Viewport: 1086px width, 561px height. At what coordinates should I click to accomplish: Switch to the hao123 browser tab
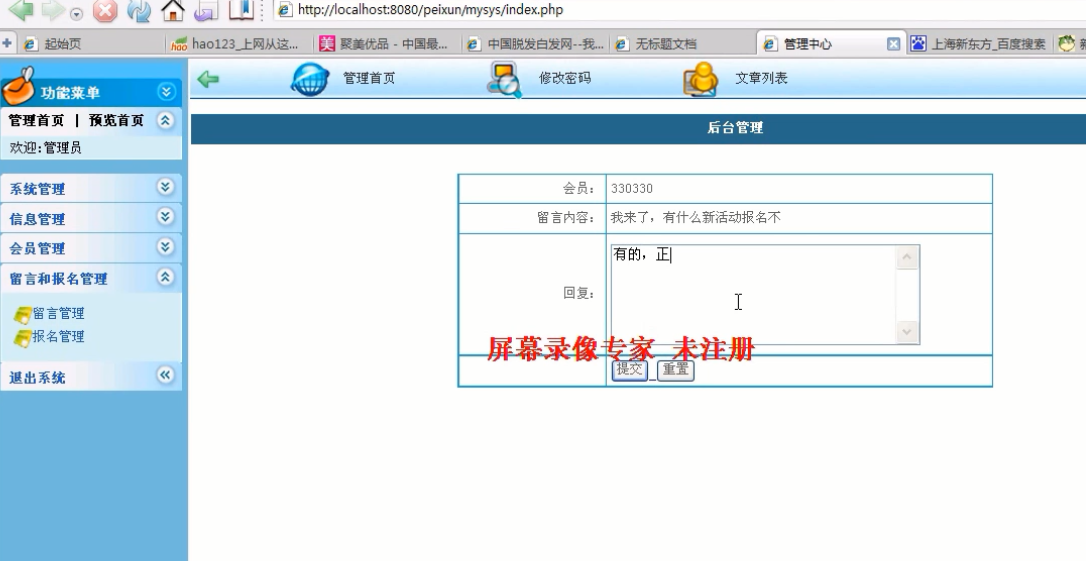pyautogui.click(x=240, y=44)
